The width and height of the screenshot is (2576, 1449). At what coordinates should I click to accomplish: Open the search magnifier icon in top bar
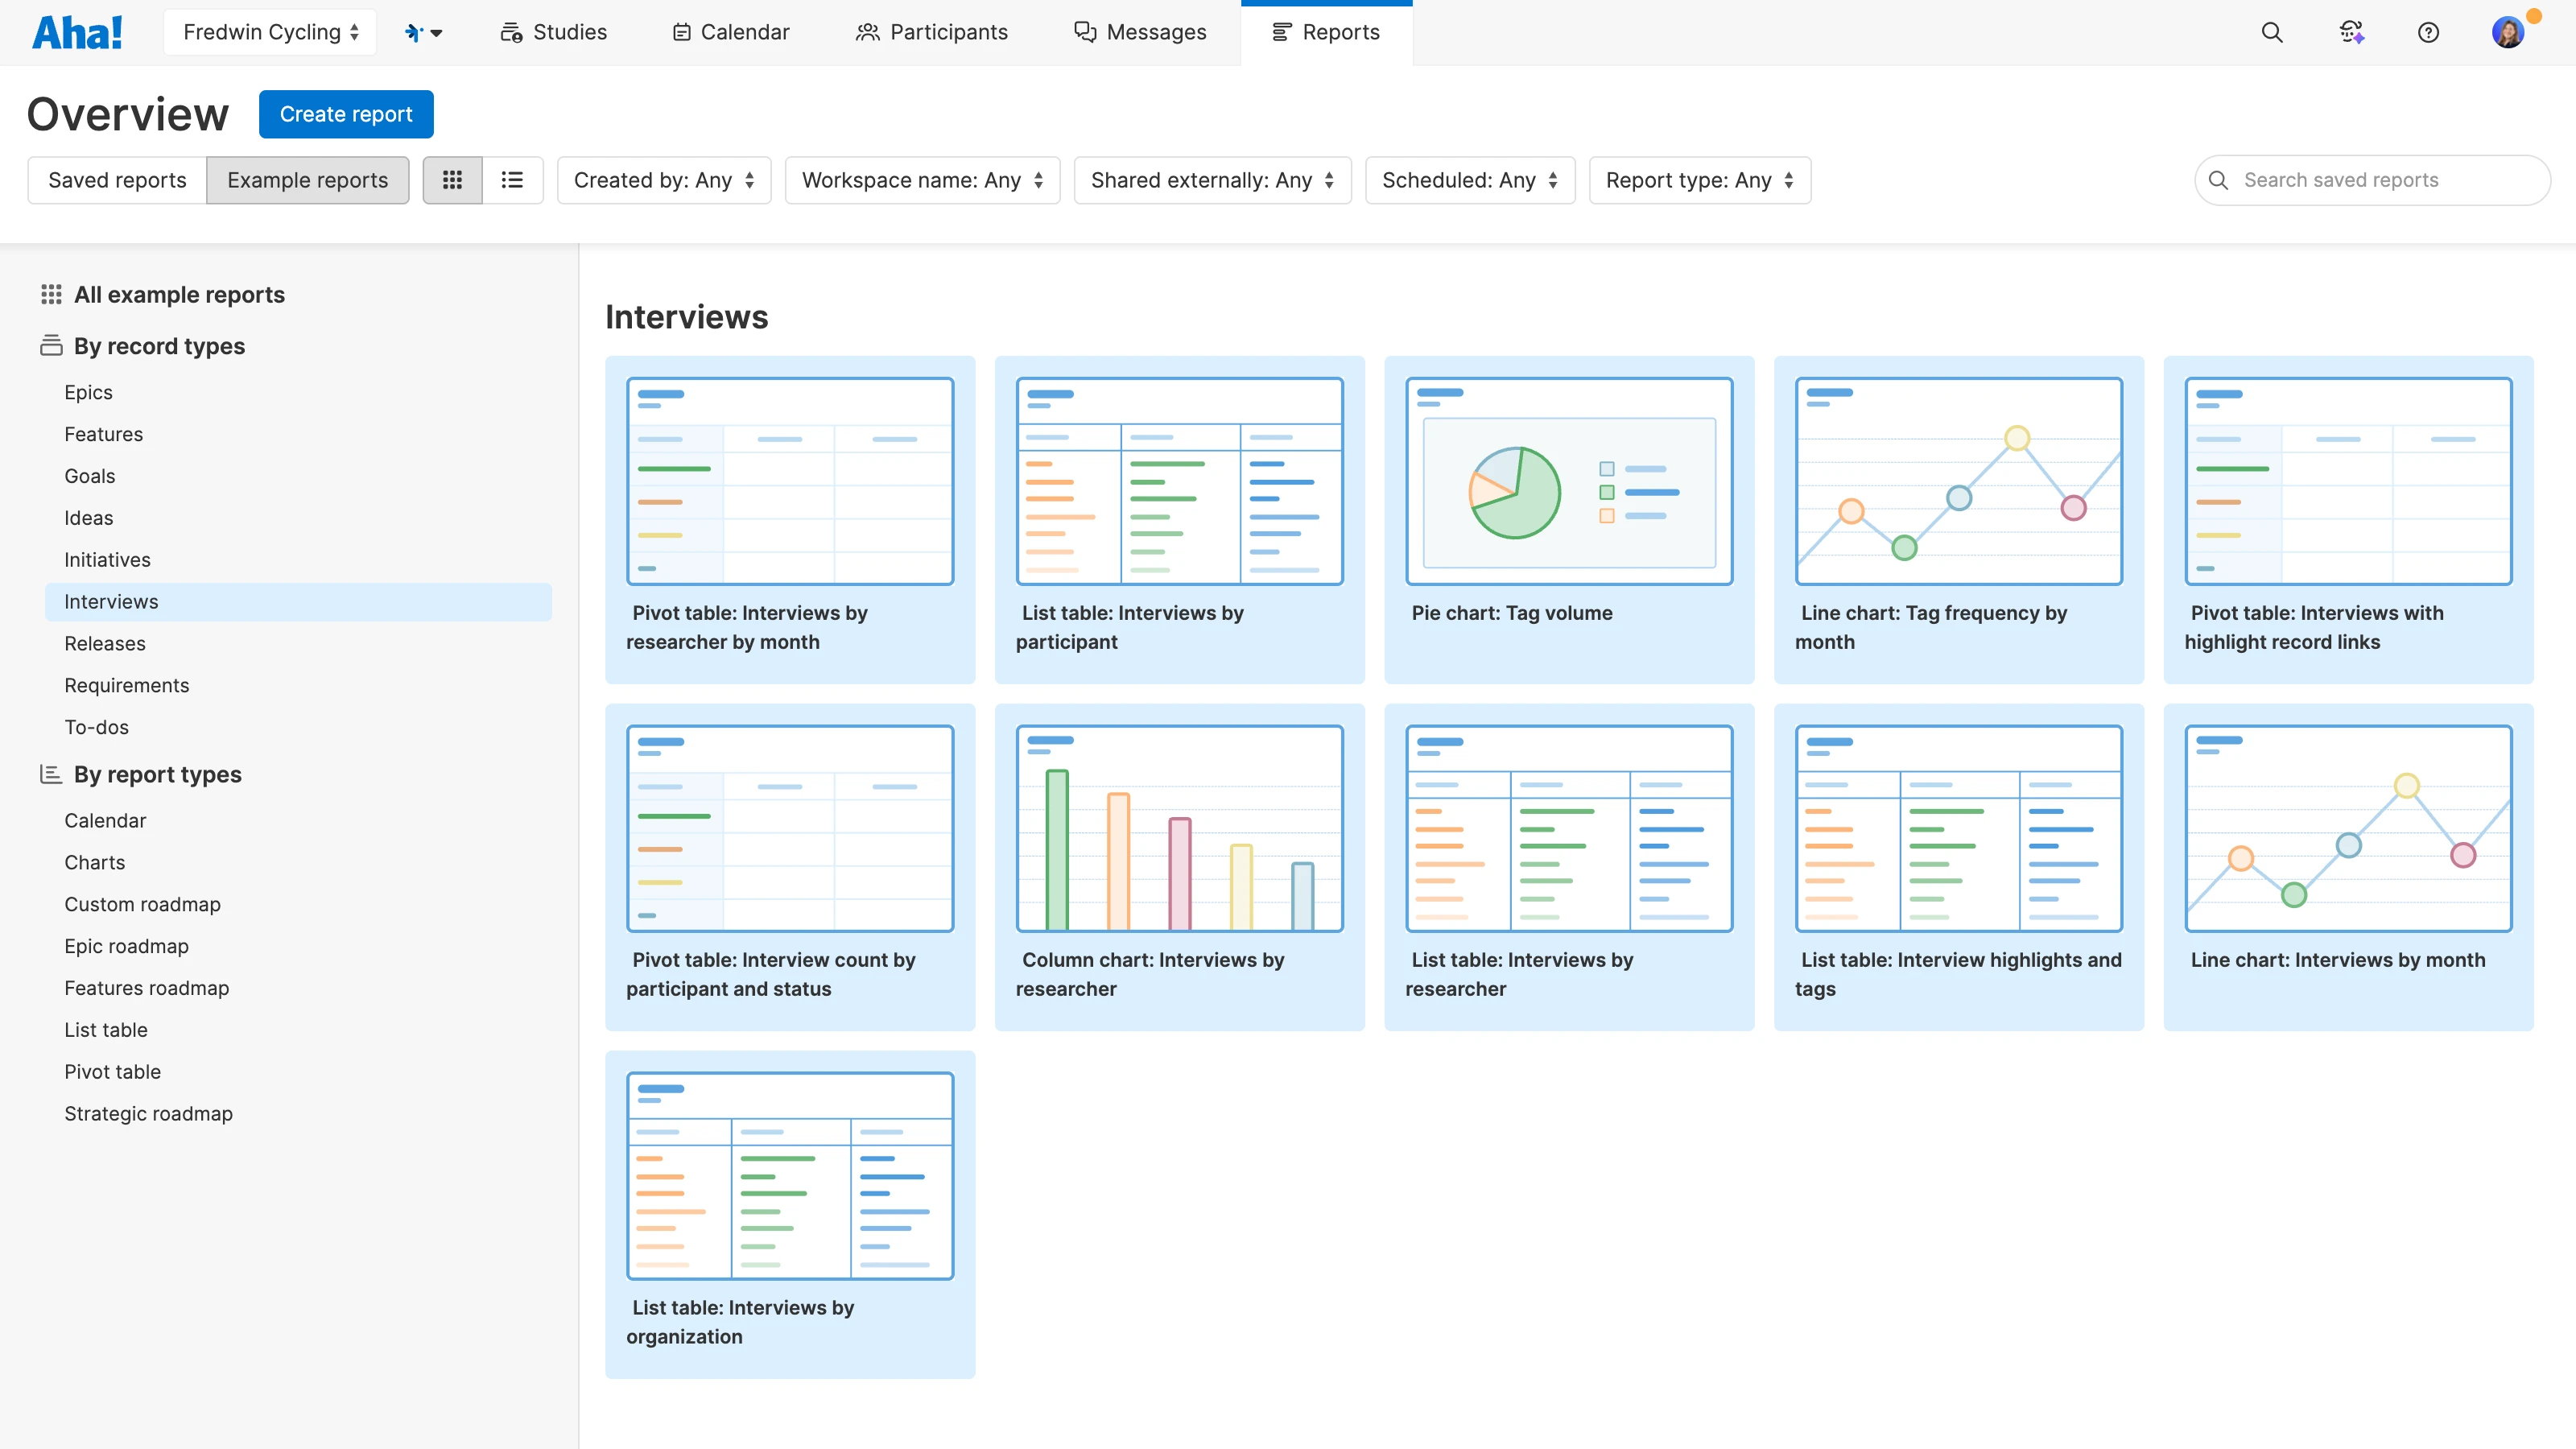[2272, 32]
